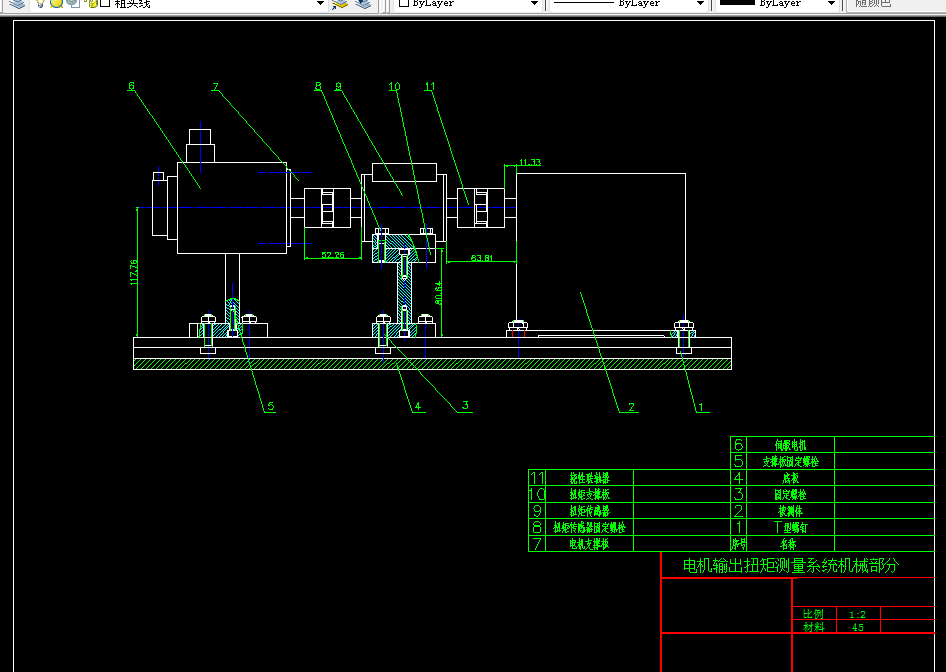The height and width of the screenshot is (672, 946).
Task: Toggle the layer on/off light bulb icon
Action: 40,3
